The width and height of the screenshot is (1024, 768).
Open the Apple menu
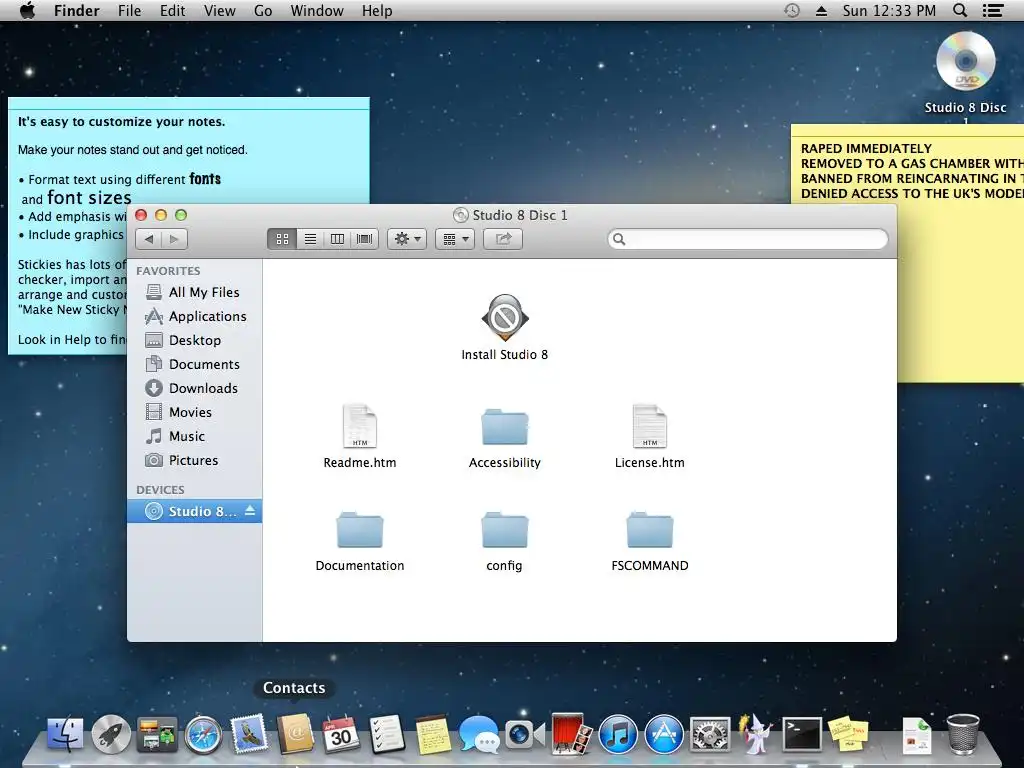(27, 11)
